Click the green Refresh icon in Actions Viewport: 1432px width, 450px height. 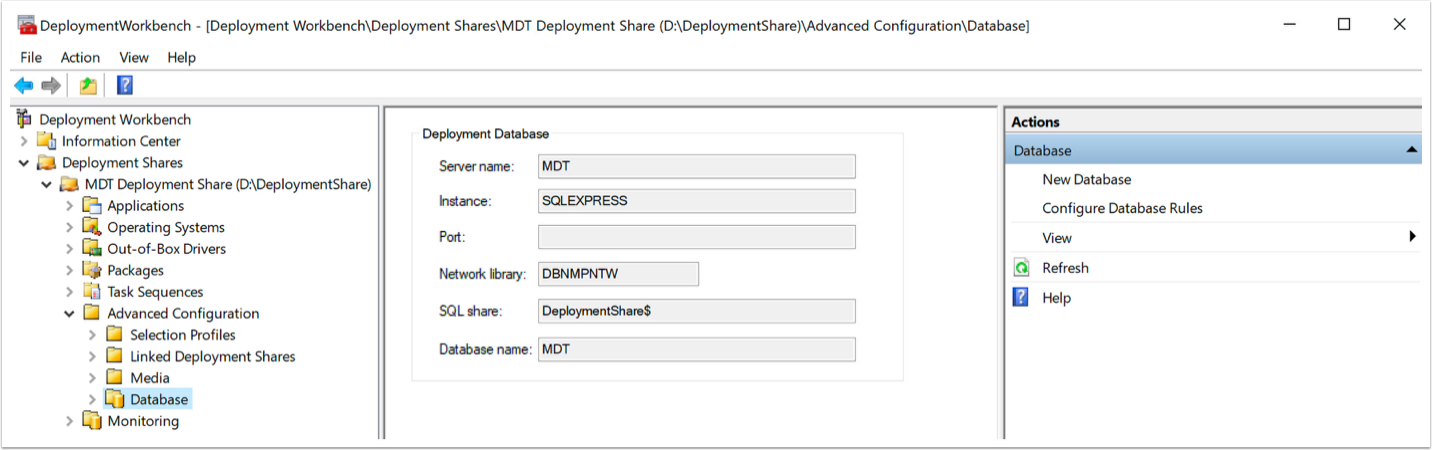pos(1021,268)
